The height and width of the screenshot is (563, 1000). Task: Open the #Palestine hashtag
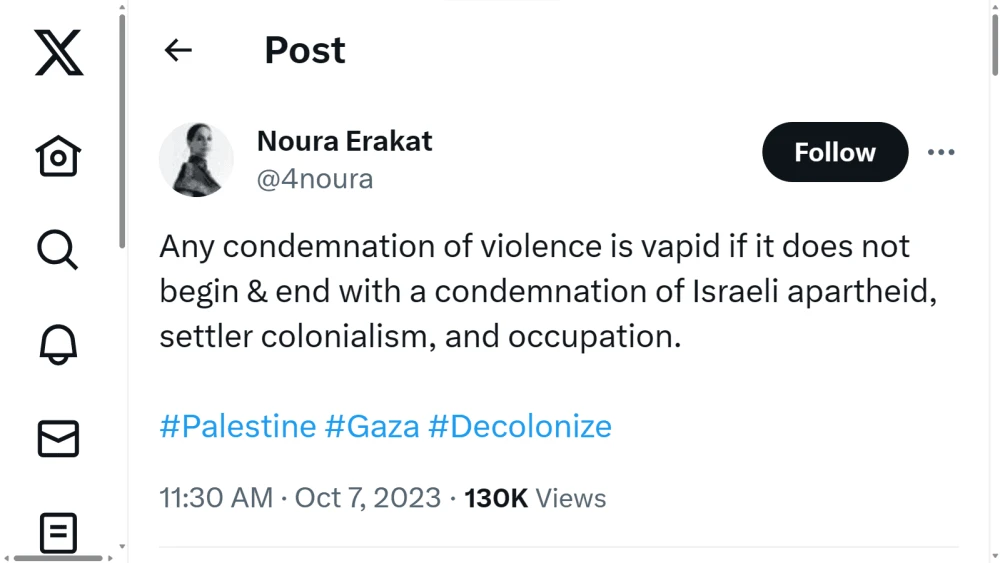tap(237, 426)
